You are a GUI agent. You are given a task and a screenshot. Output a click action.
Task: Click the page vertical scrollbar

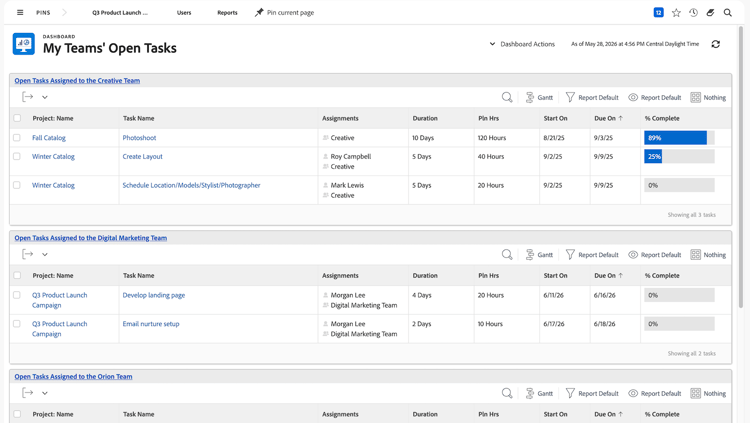point(741,167)
